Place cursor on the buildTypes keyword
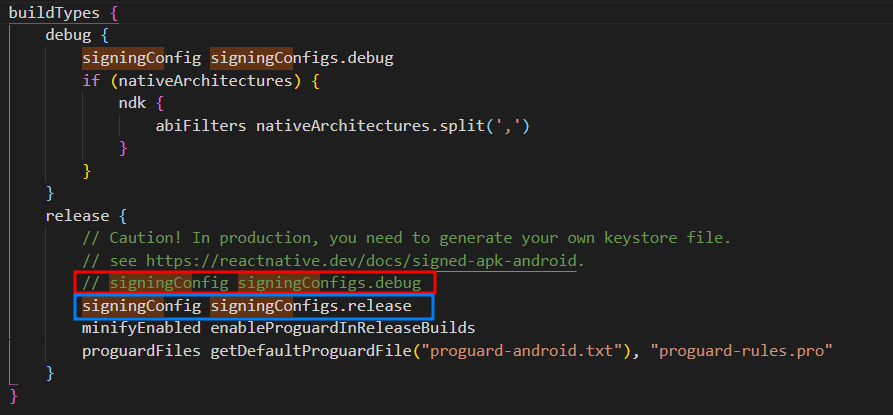The image size is (893, 415). pos(52,13)
